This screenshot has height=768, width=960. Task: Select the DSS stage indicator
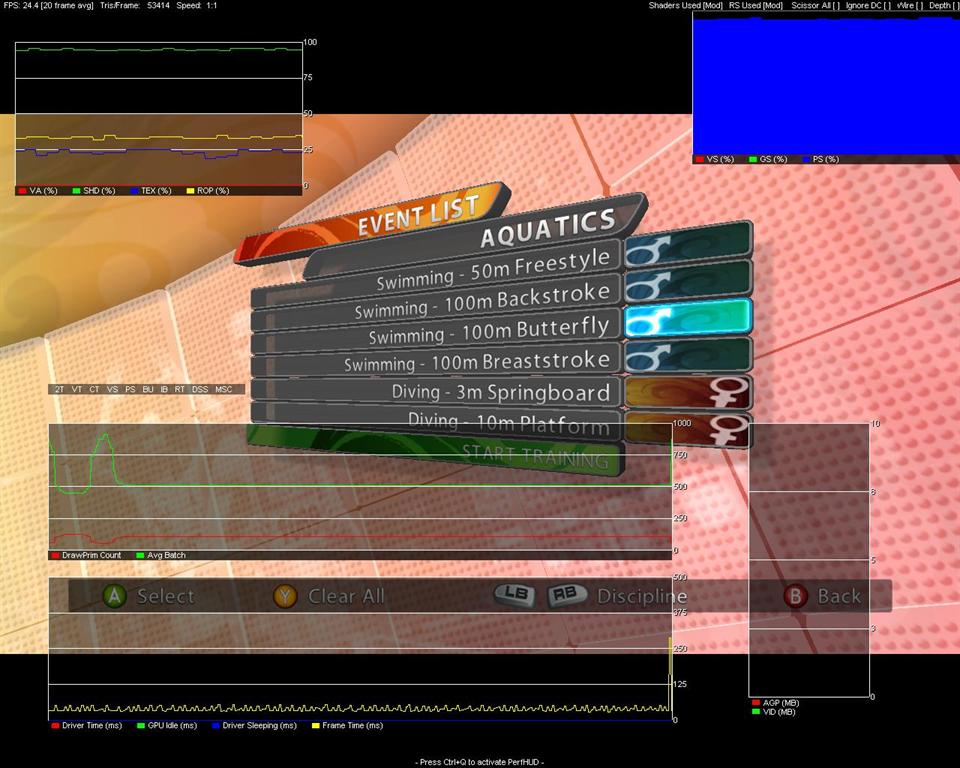[x=200, y=389]
